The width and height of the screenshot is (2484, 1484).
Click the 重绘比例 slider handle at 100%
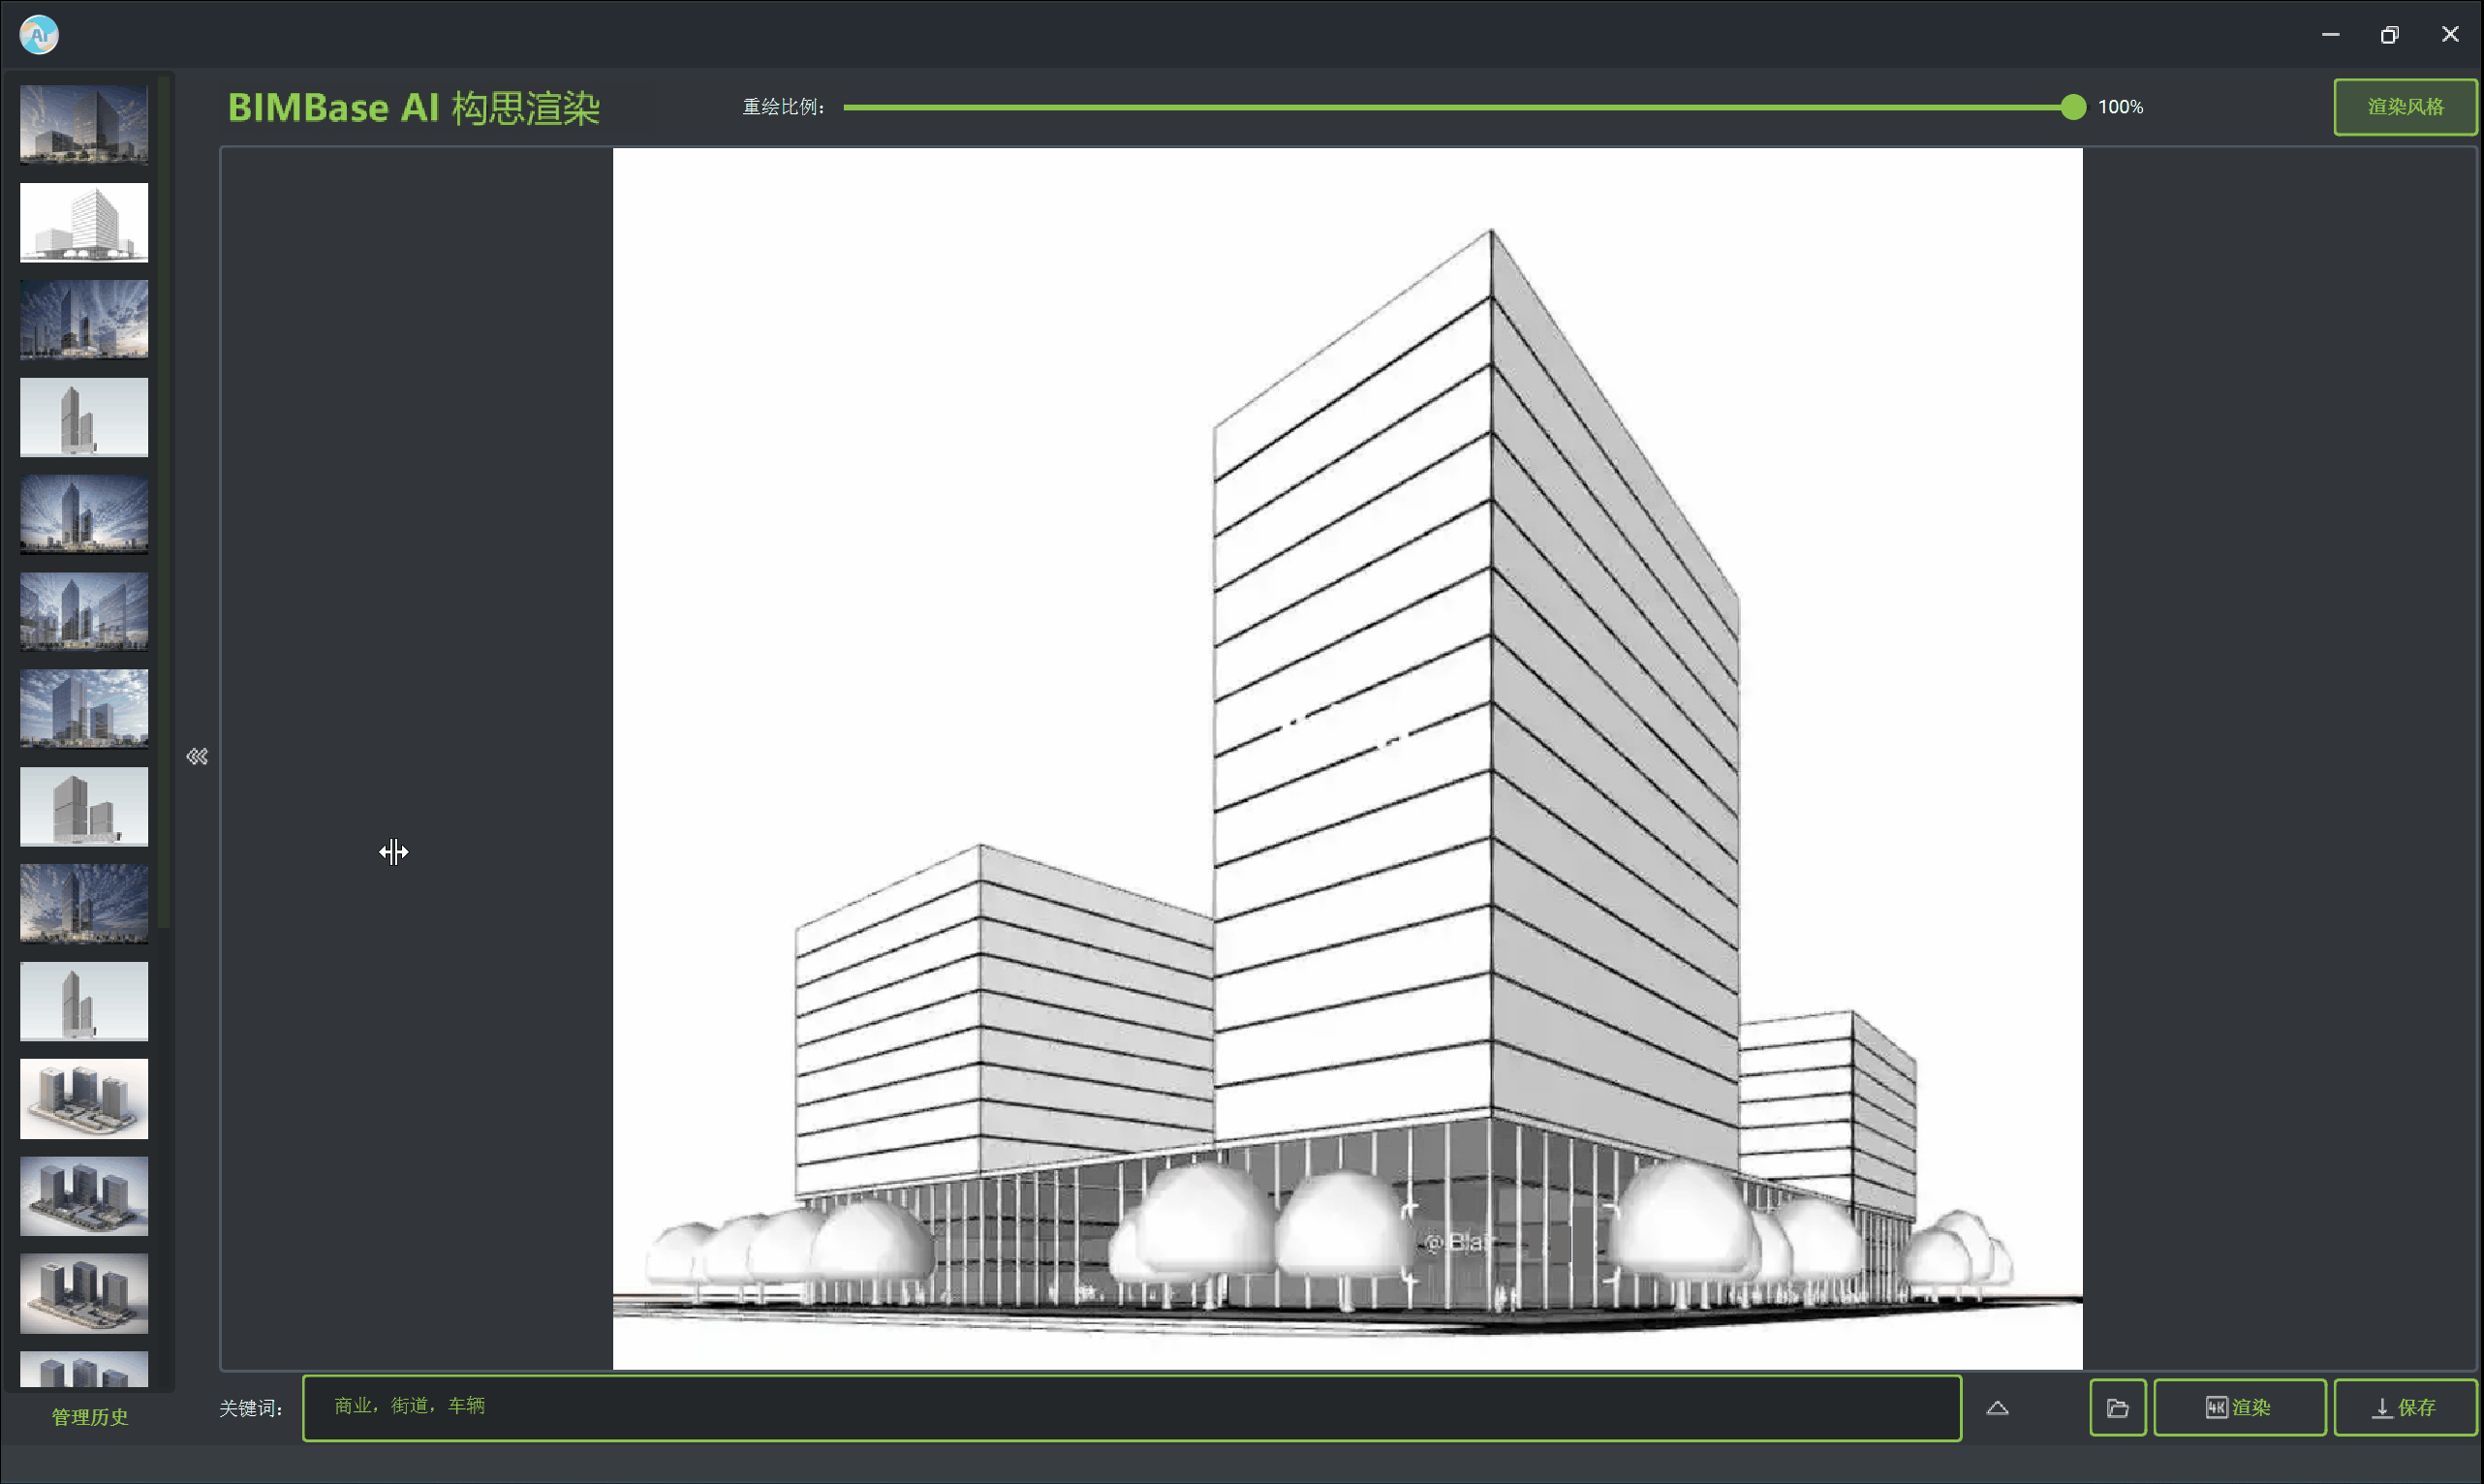(x=2073, y=107)
